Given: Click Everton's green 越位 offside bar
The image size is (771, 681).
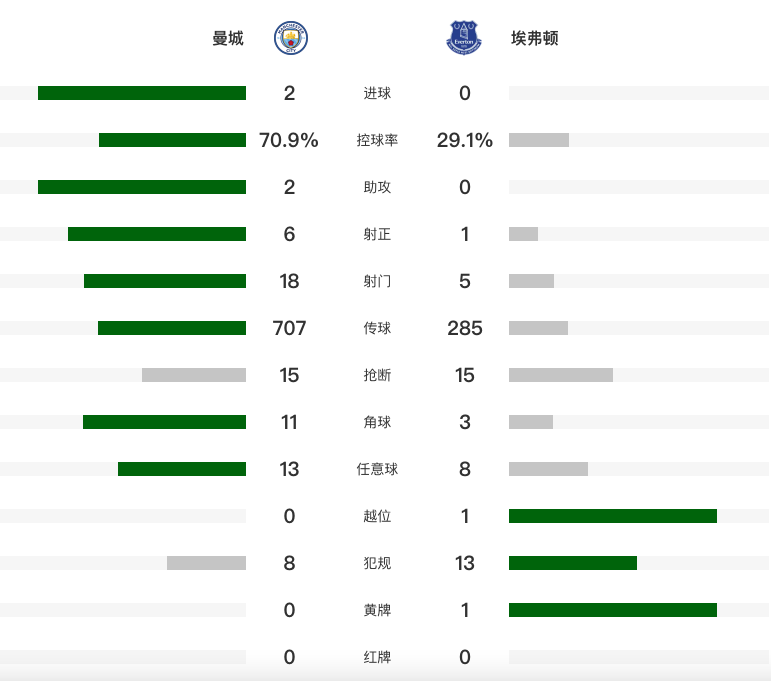Looking at the screenshot, I should point(613,516).
